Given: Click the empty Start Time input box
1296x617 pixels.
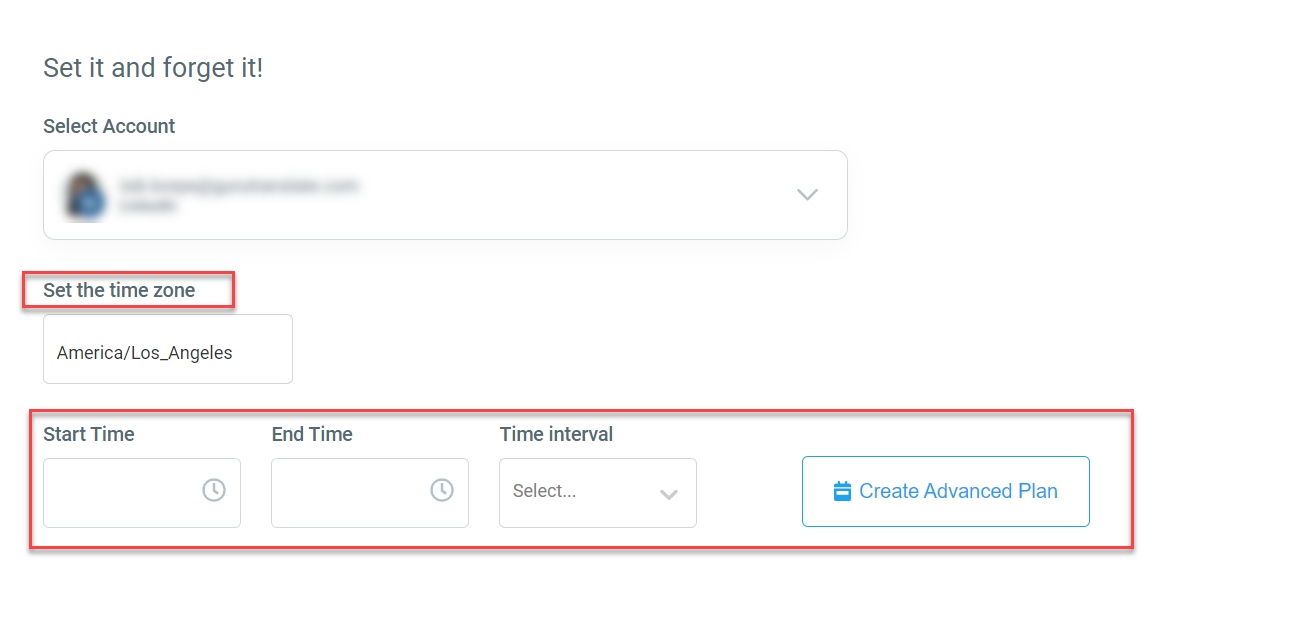Looking at the screenshot, I should pos(130,491).
